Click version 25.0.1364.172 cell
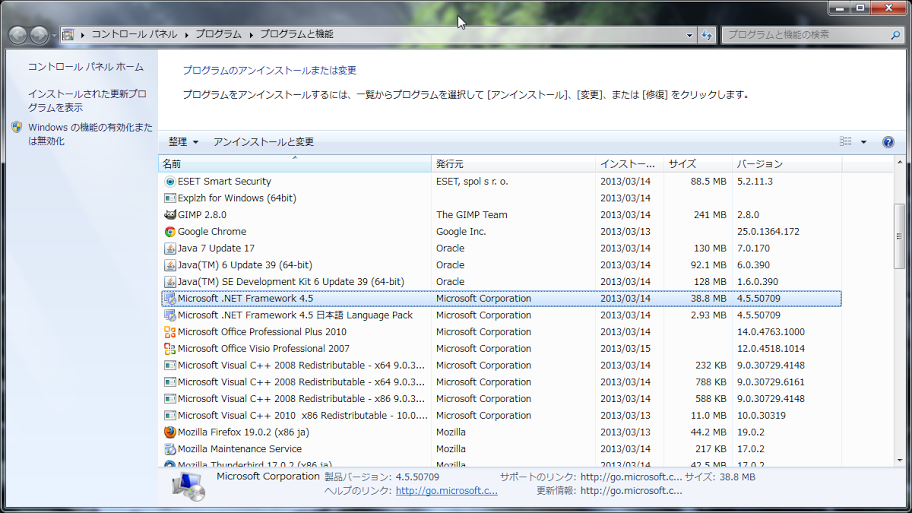The width and height of the screenshot is (912, 513). point(768,231)
